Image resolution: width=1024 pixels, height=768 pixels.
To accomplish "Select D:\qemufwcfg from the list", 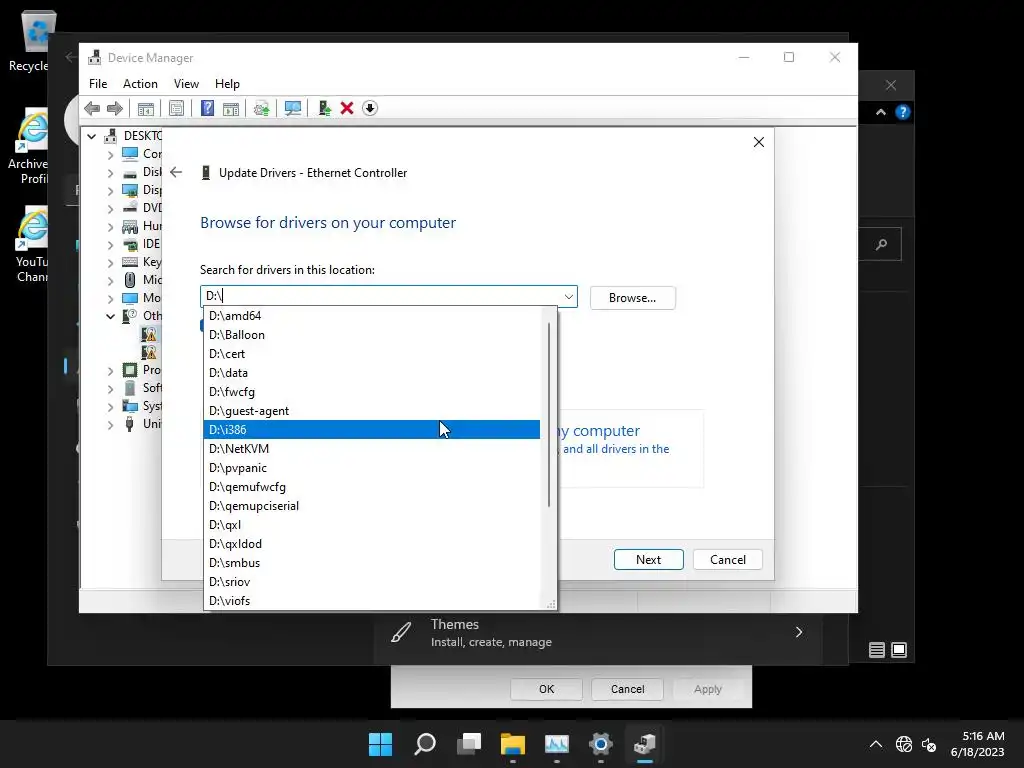I will click(x=372, y=486).
